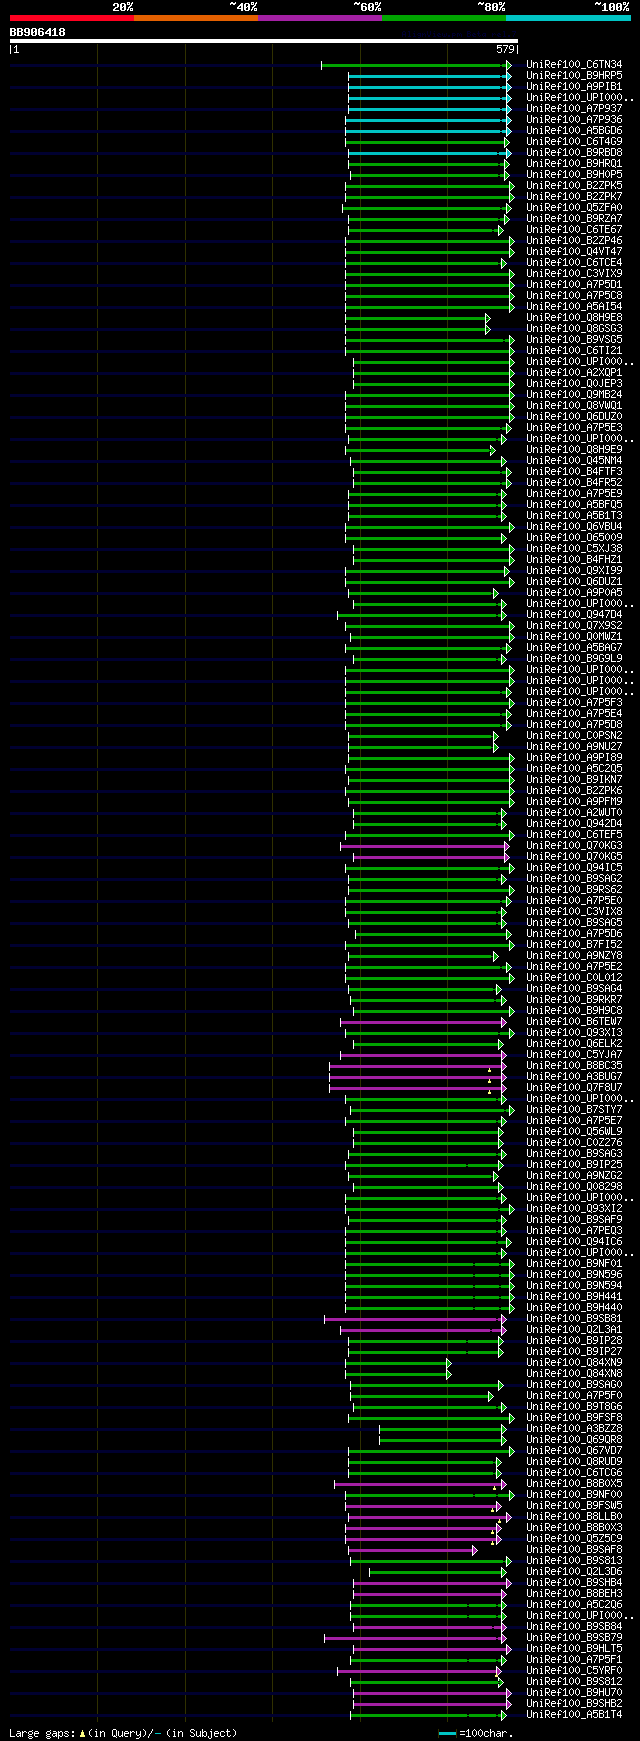Viewport: 640px width, 1741px height.
Task: Select the UniRef100_Q45NM4 label
Action: coord(574,461)
